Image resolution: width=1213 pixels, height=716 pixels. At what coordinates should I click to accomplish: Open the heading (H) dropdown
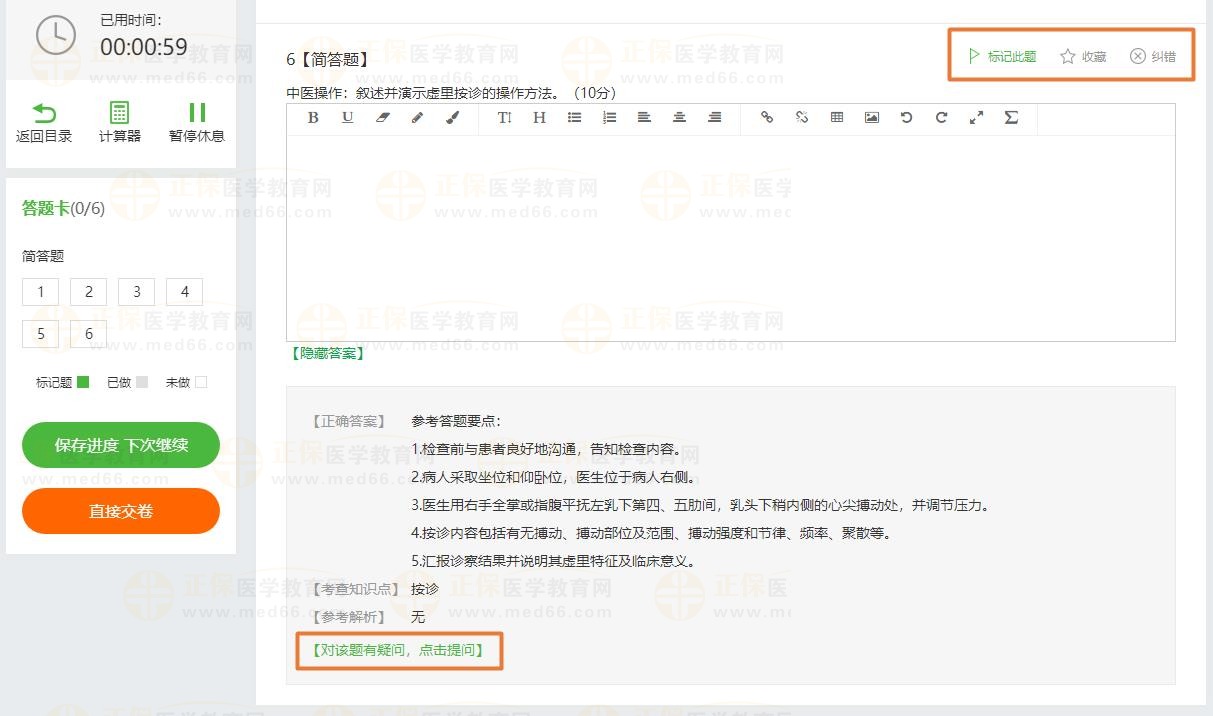click(x=539, y=118)
